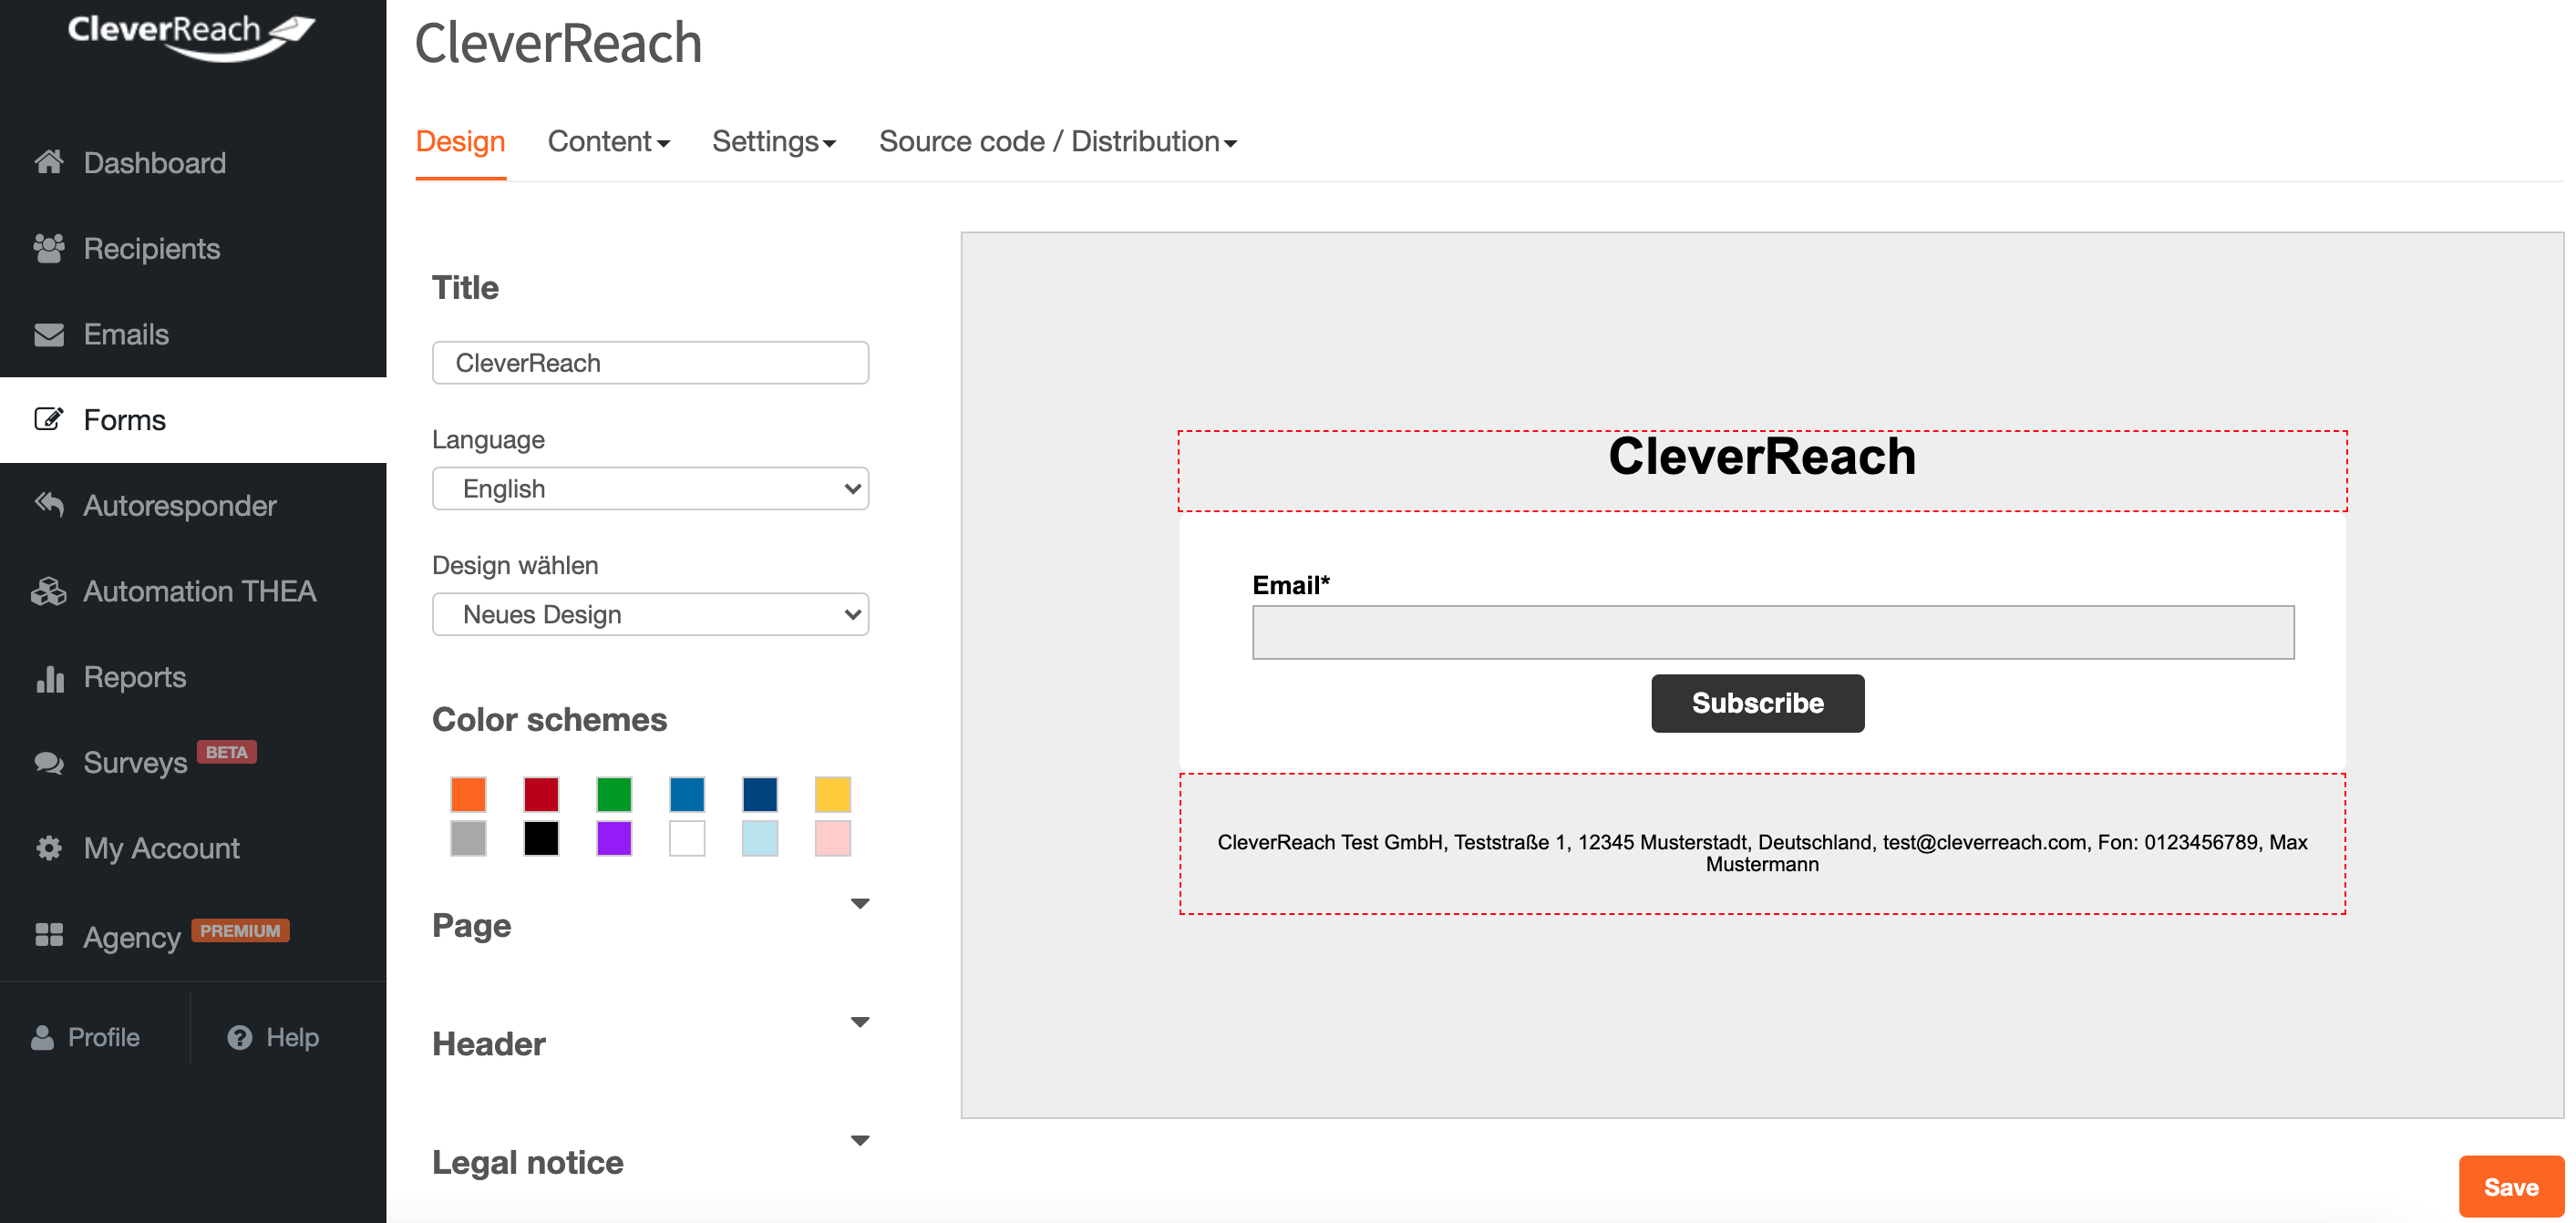2576x1223 pixels.
Task: Click the Emails envelope icon
Action: [x=48, y=334]
